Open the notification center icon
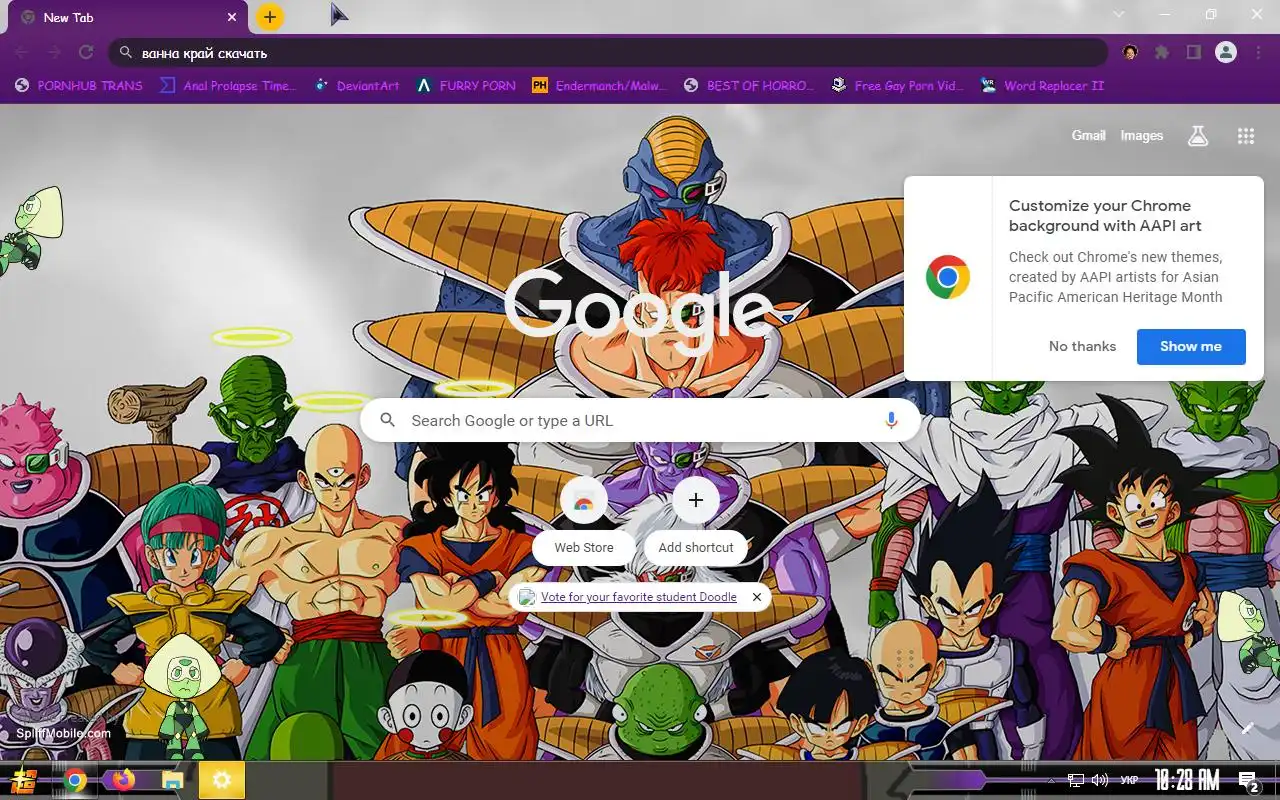Image resolution: width=1280 pixels, height=800 pixels. tap(1248, 781)
